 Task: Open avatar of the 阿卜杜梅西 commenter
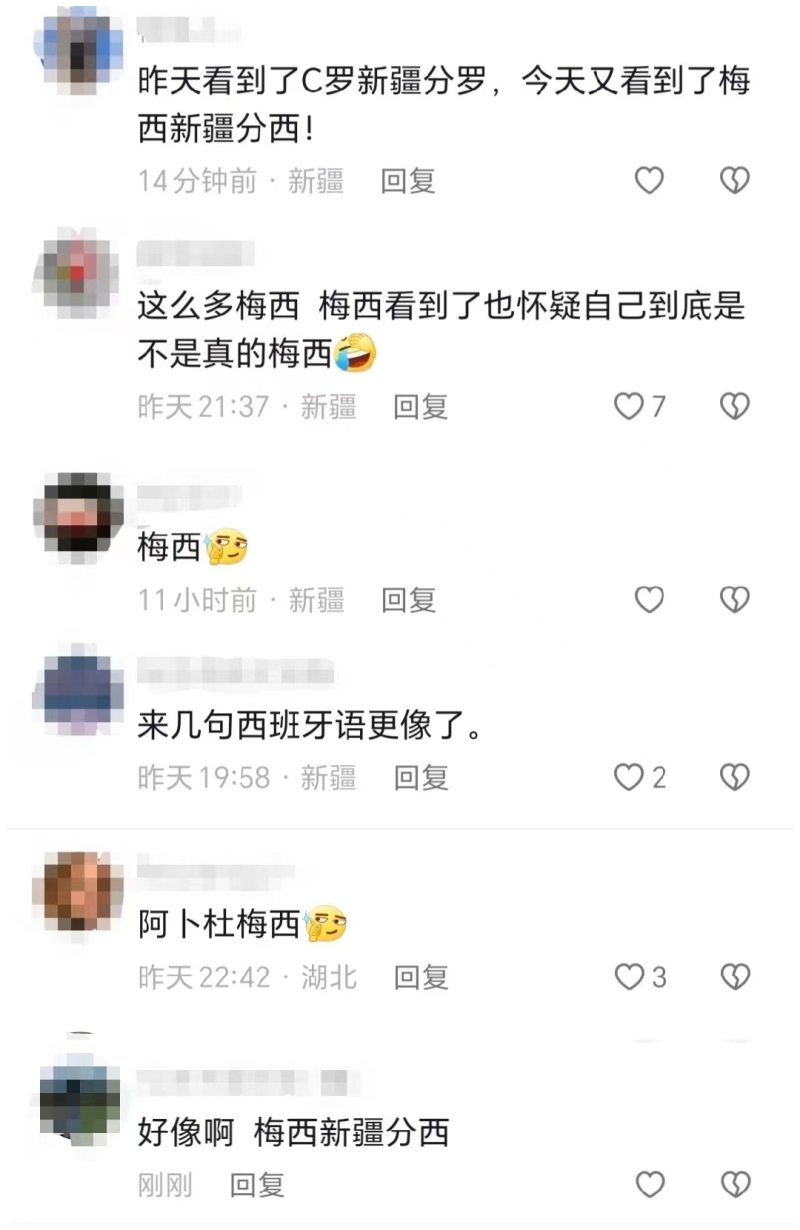point(78,892)
